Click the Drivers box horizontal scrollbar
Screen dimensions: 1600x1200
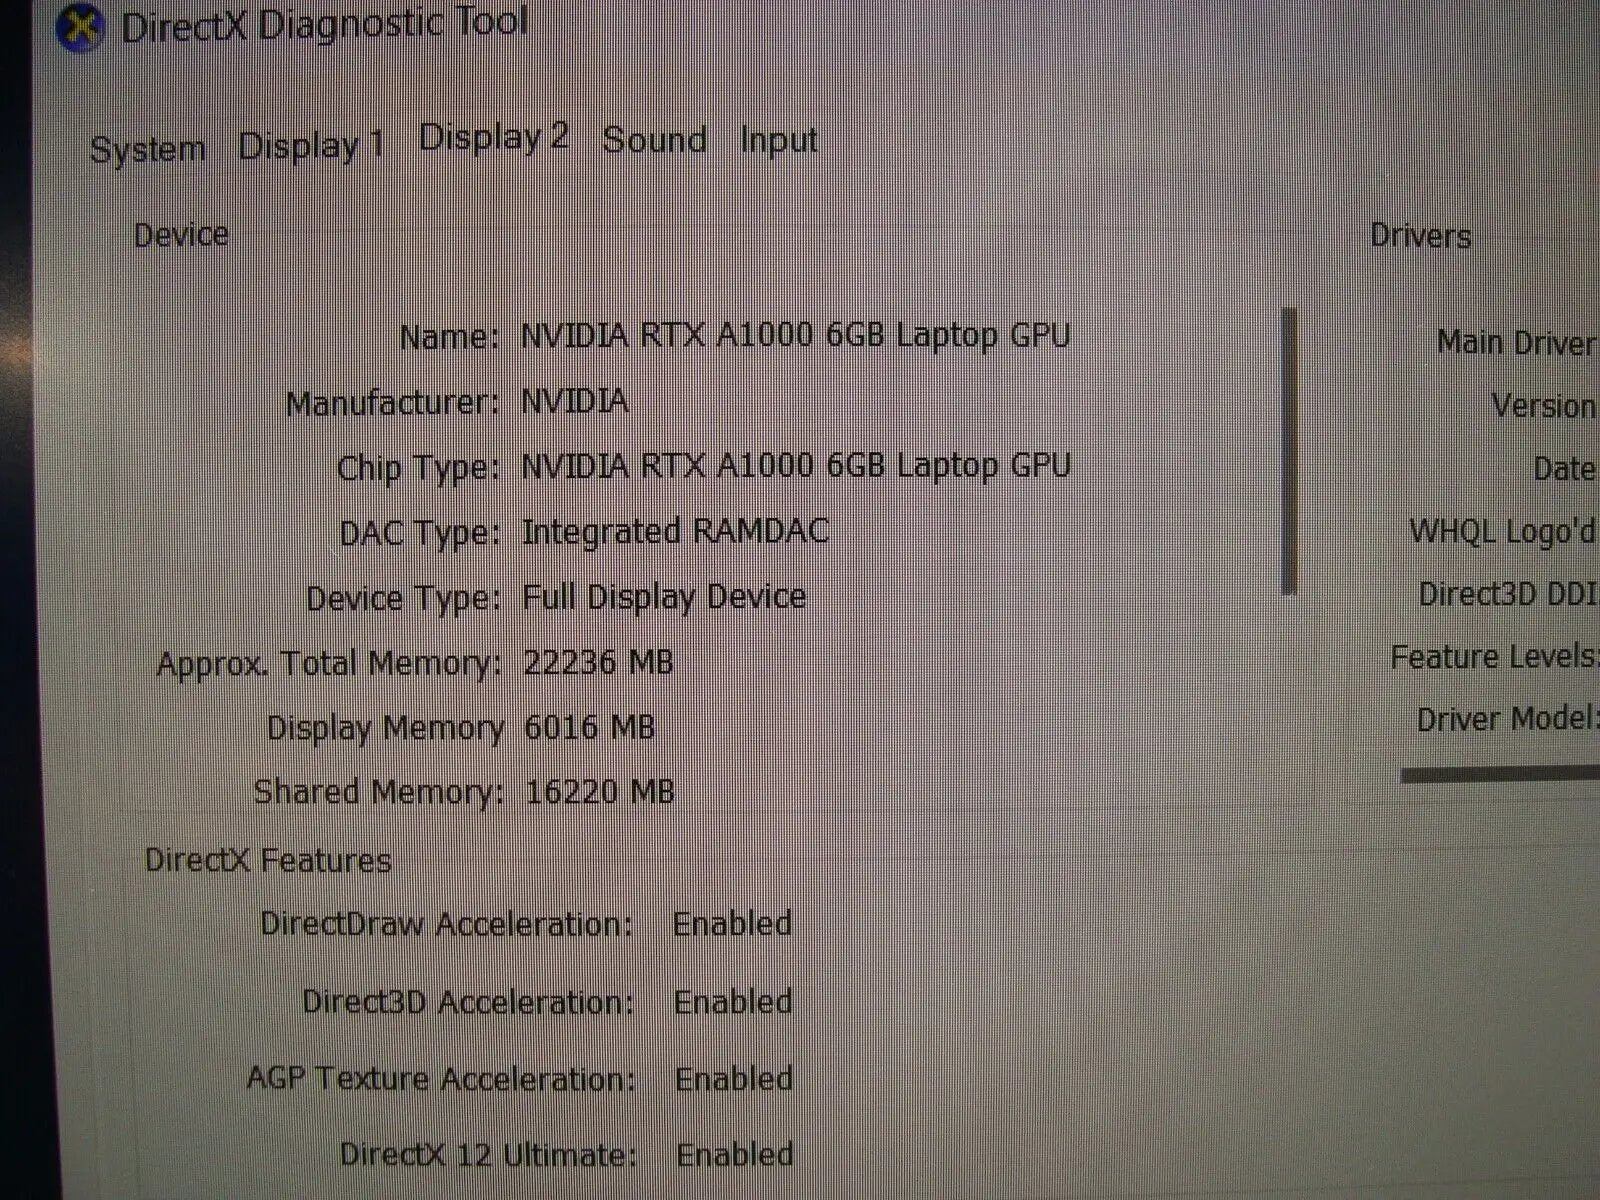tap(1500, 773)
